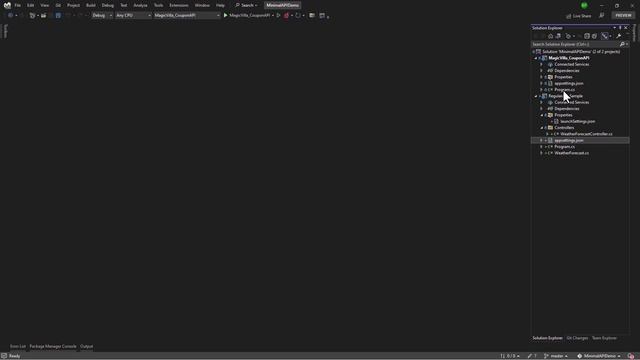
Task: Click the Search button in title bar
Action: tap(246, 5)
